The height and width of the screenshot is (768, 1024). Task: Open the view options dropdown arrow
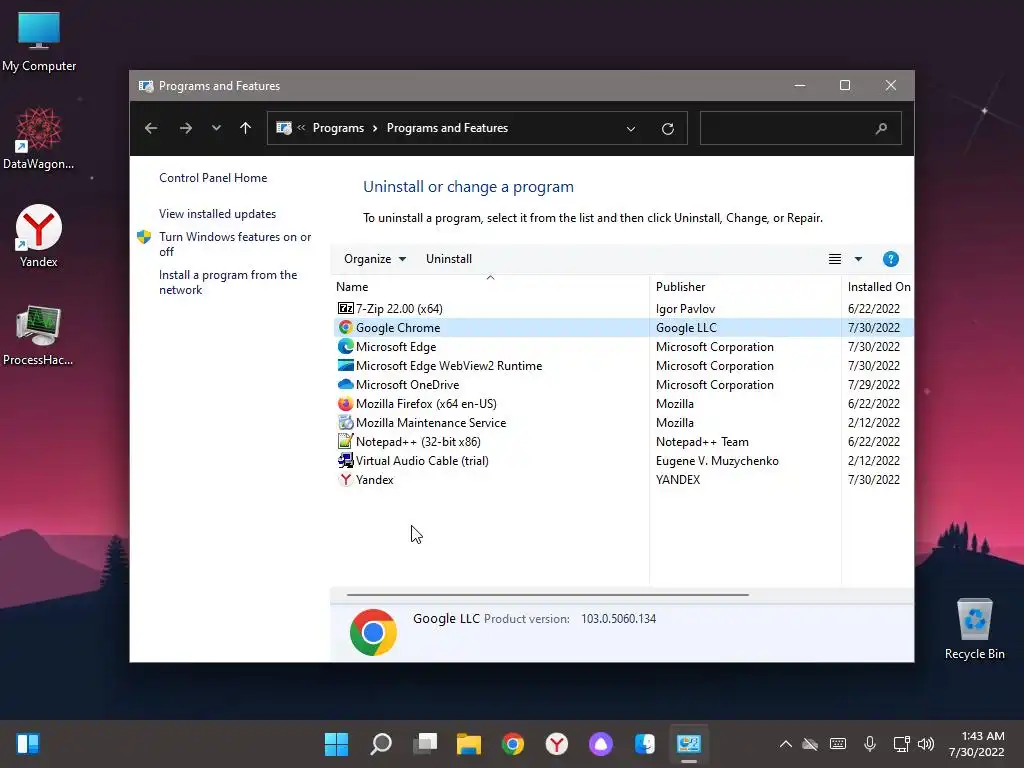point(858,259)
